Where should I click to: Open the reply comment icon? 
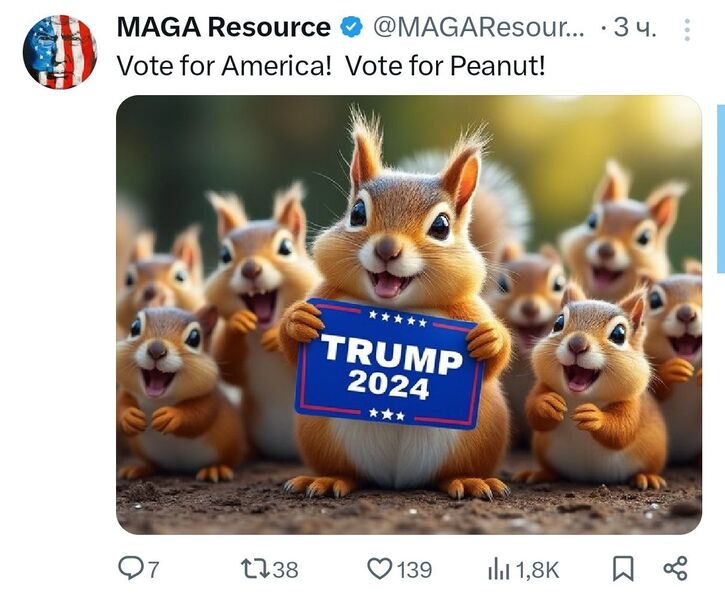pos(131,568)
